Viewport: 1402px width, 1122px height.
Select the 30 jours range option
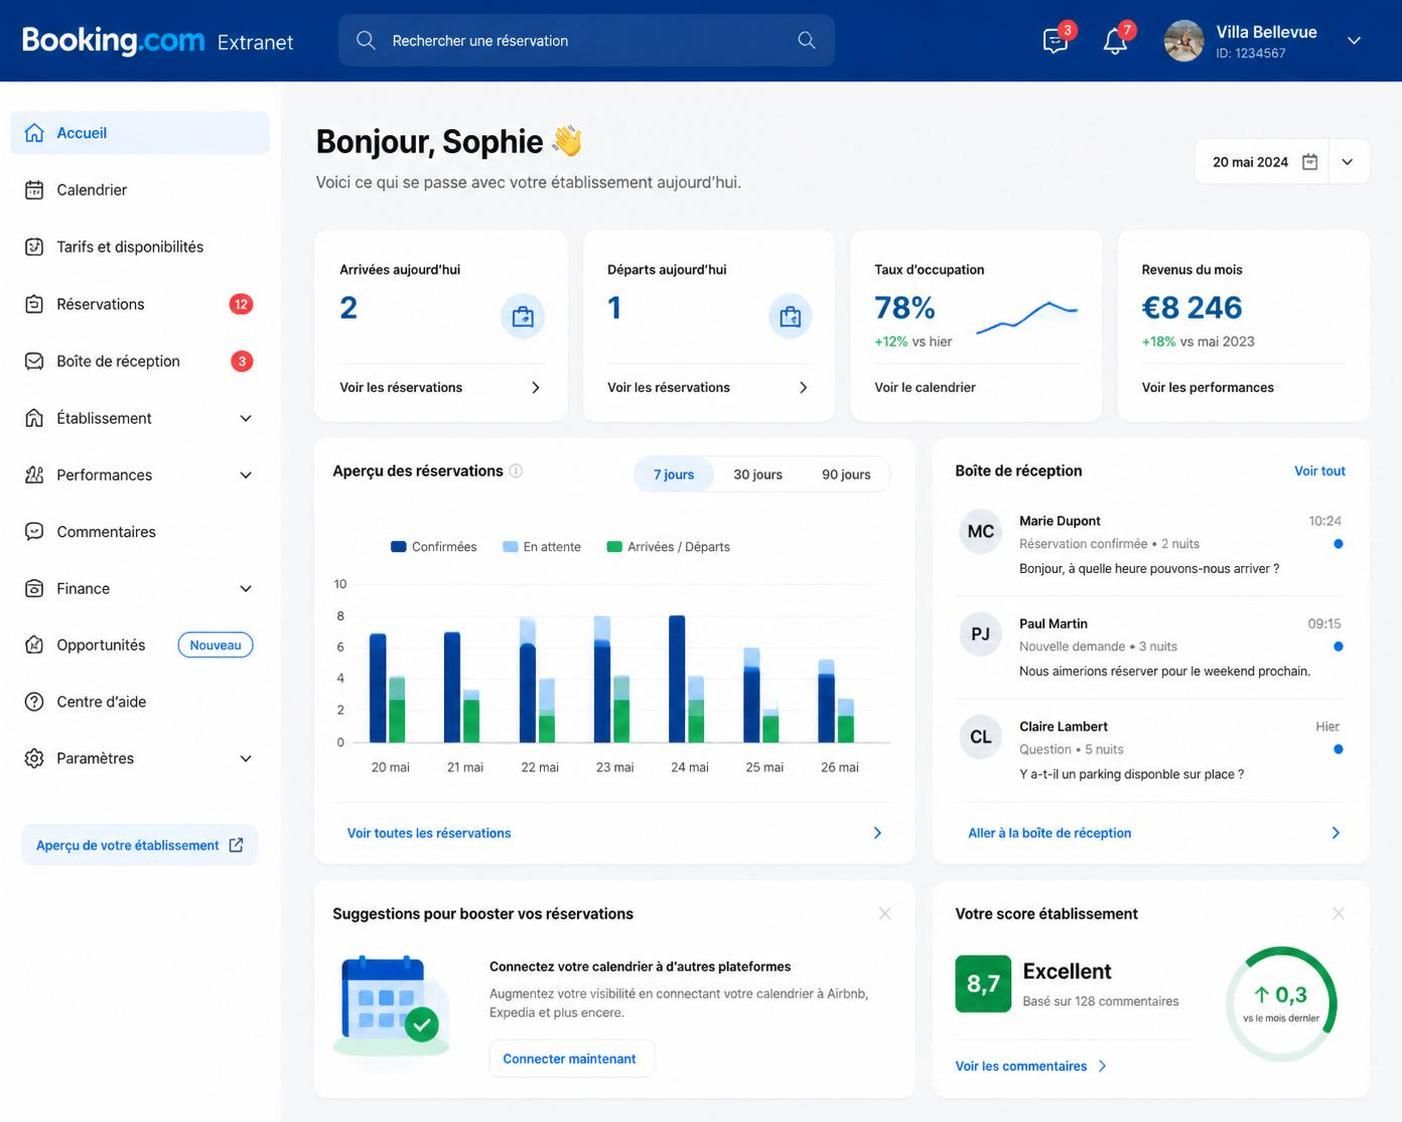point(758,474)
